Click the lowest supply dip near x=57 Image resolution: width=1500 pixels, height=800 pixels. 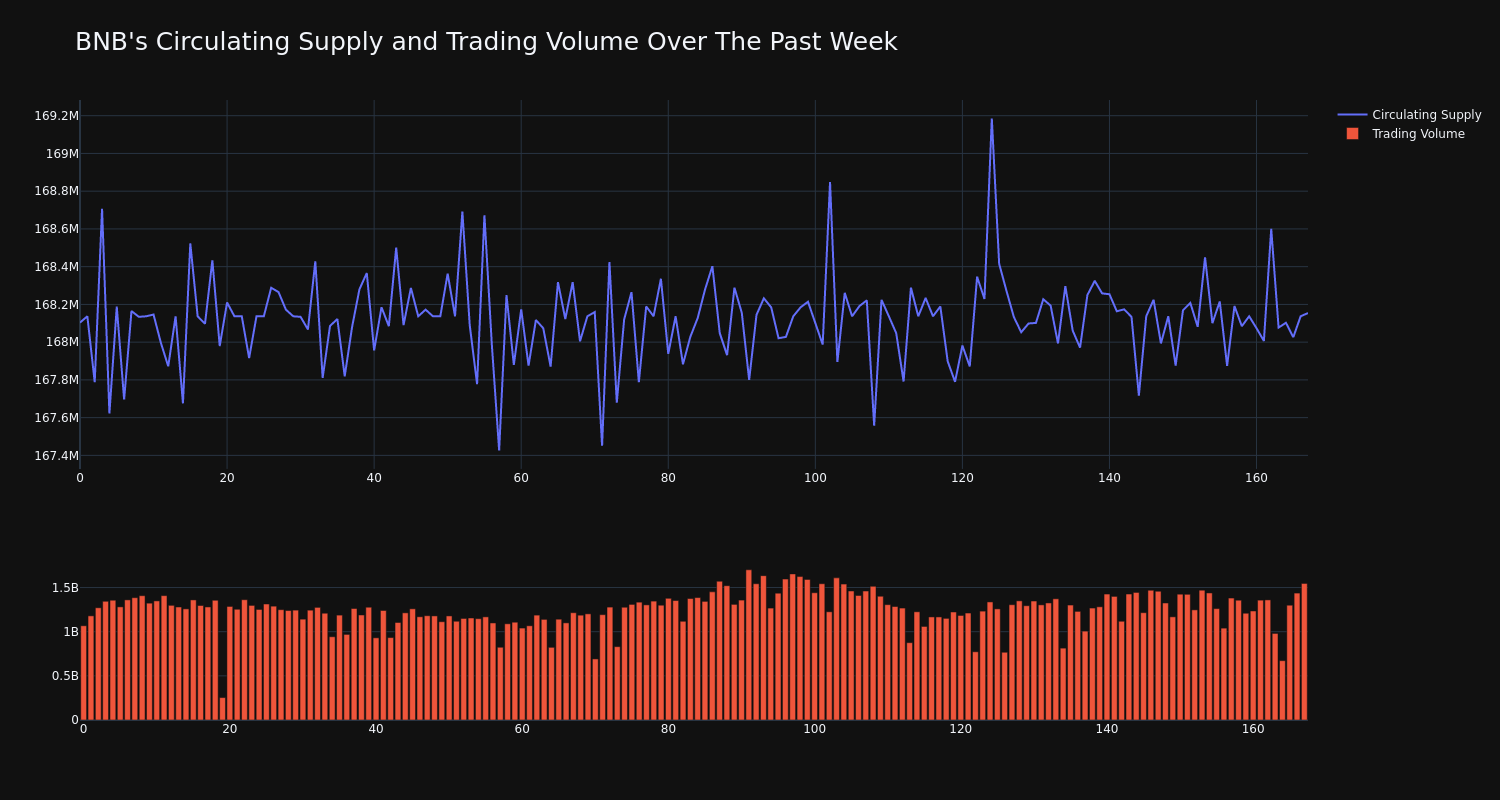[499, 449]
